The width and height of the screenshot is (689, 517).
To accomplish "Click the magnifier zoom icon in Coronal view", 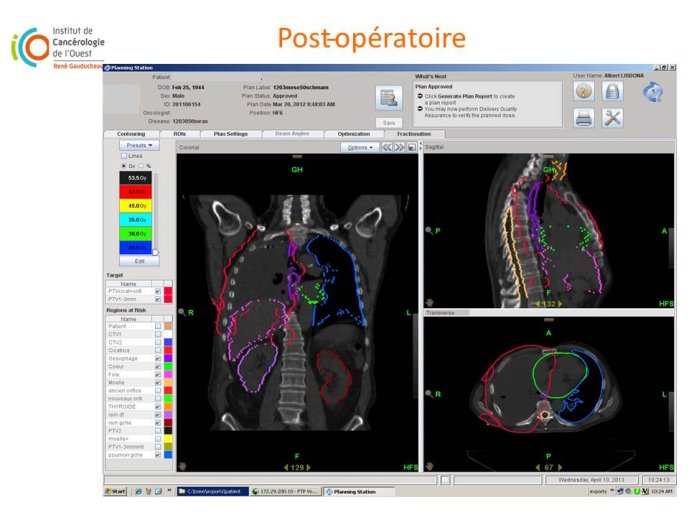I will [182, 312].
